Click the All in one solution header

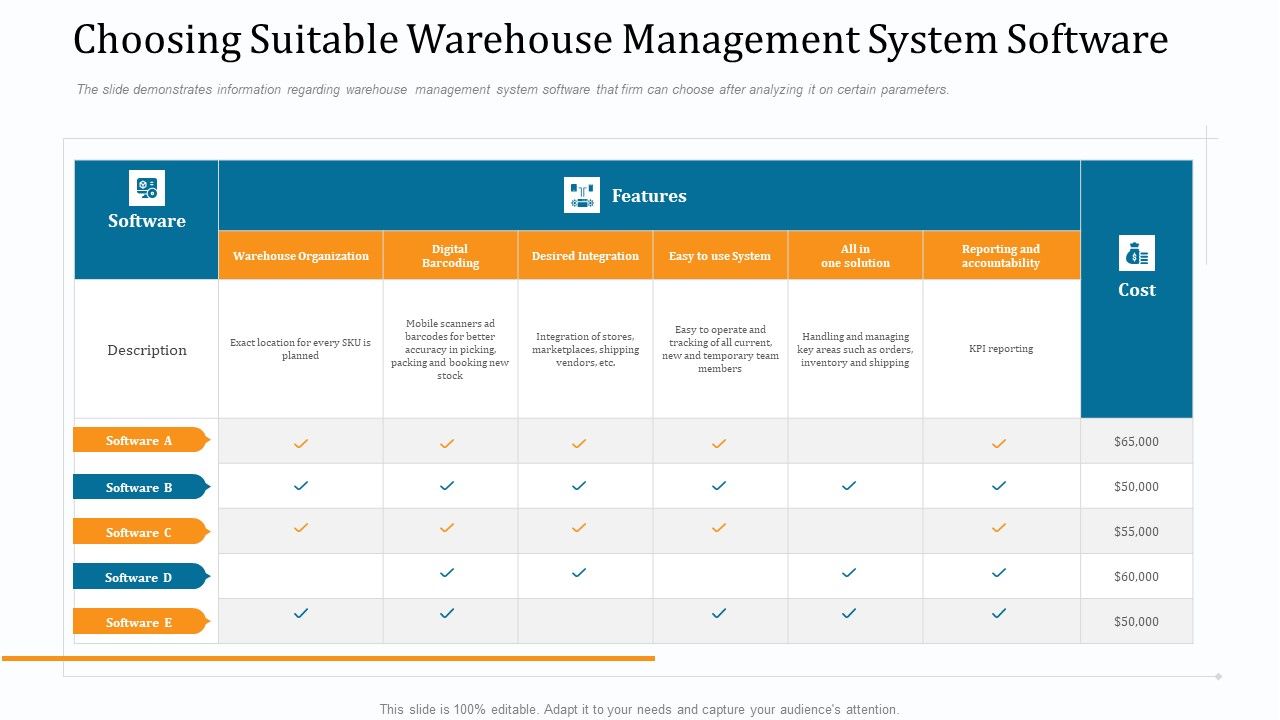[855, 256]
